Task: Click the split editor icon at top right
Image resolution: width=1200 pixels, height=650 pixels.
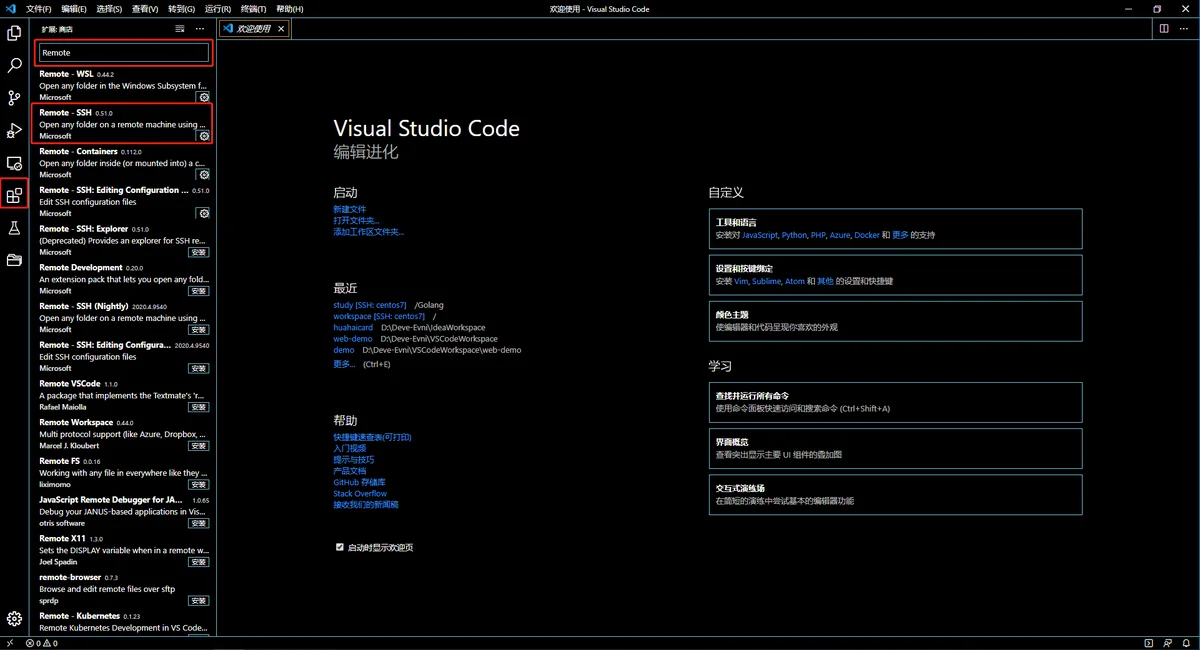Action: coord(1164,29)
